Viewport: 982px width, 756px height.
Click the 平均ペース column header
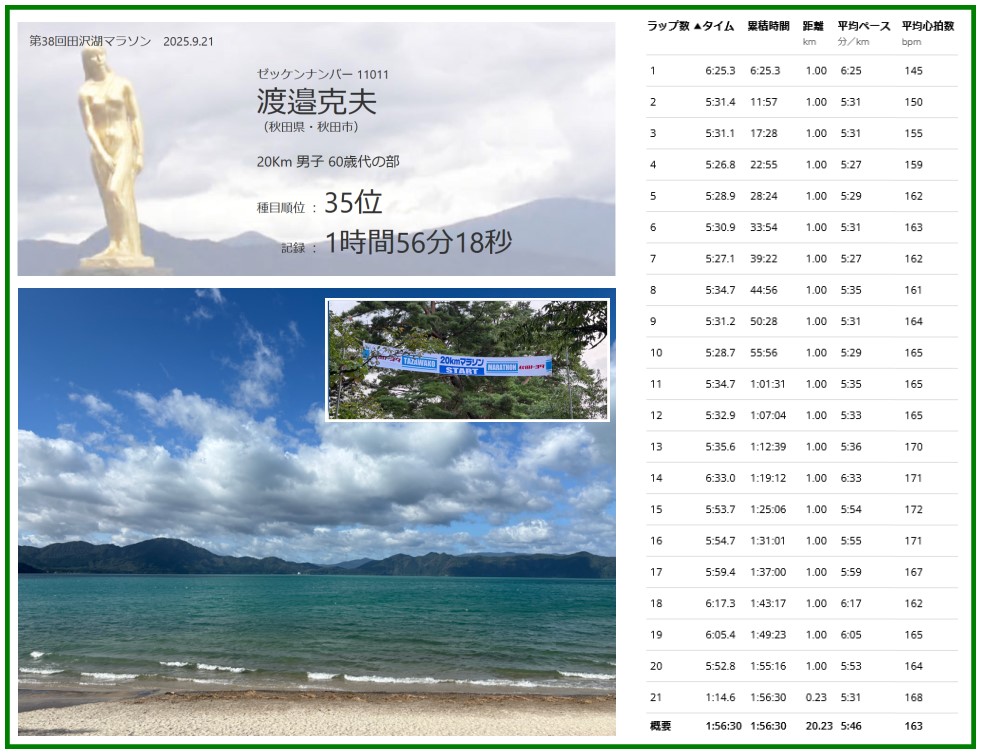(863, 27)
